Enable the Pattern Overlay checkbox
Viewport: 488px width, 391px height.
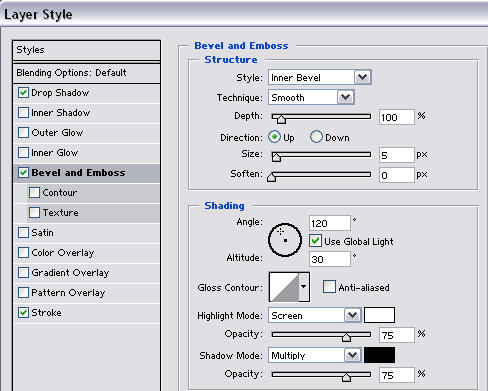pos(23,292)
